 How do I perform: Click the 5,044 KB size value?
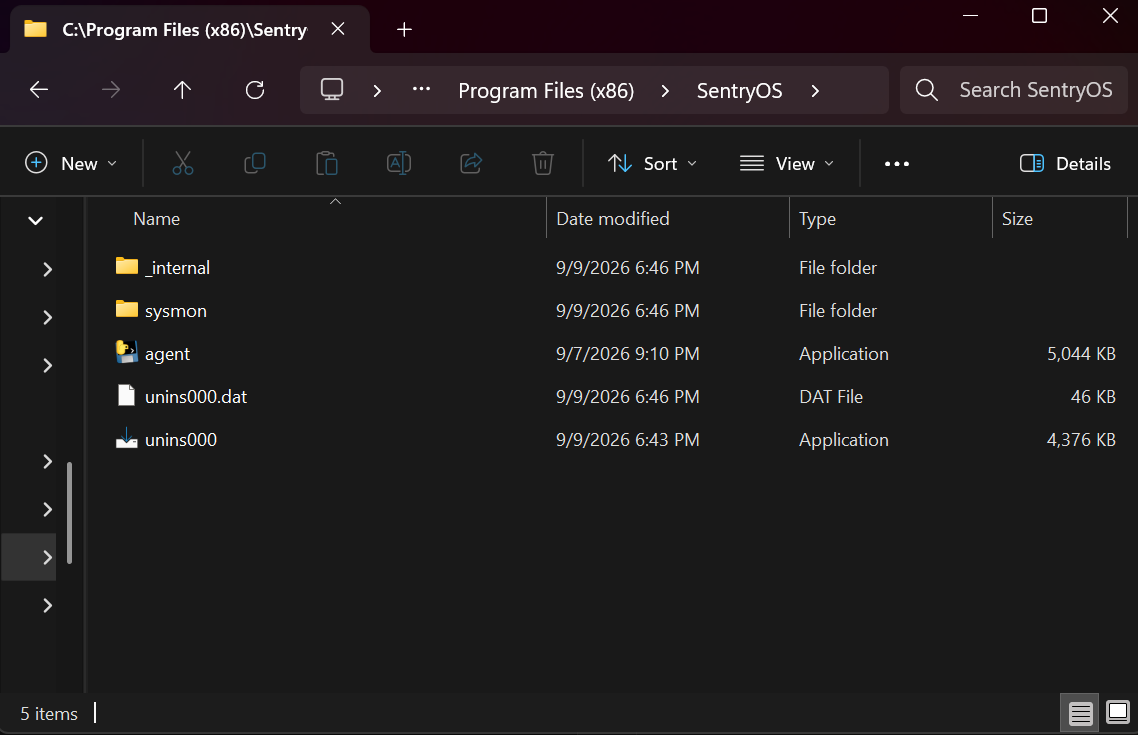(x=1081, y=353)
